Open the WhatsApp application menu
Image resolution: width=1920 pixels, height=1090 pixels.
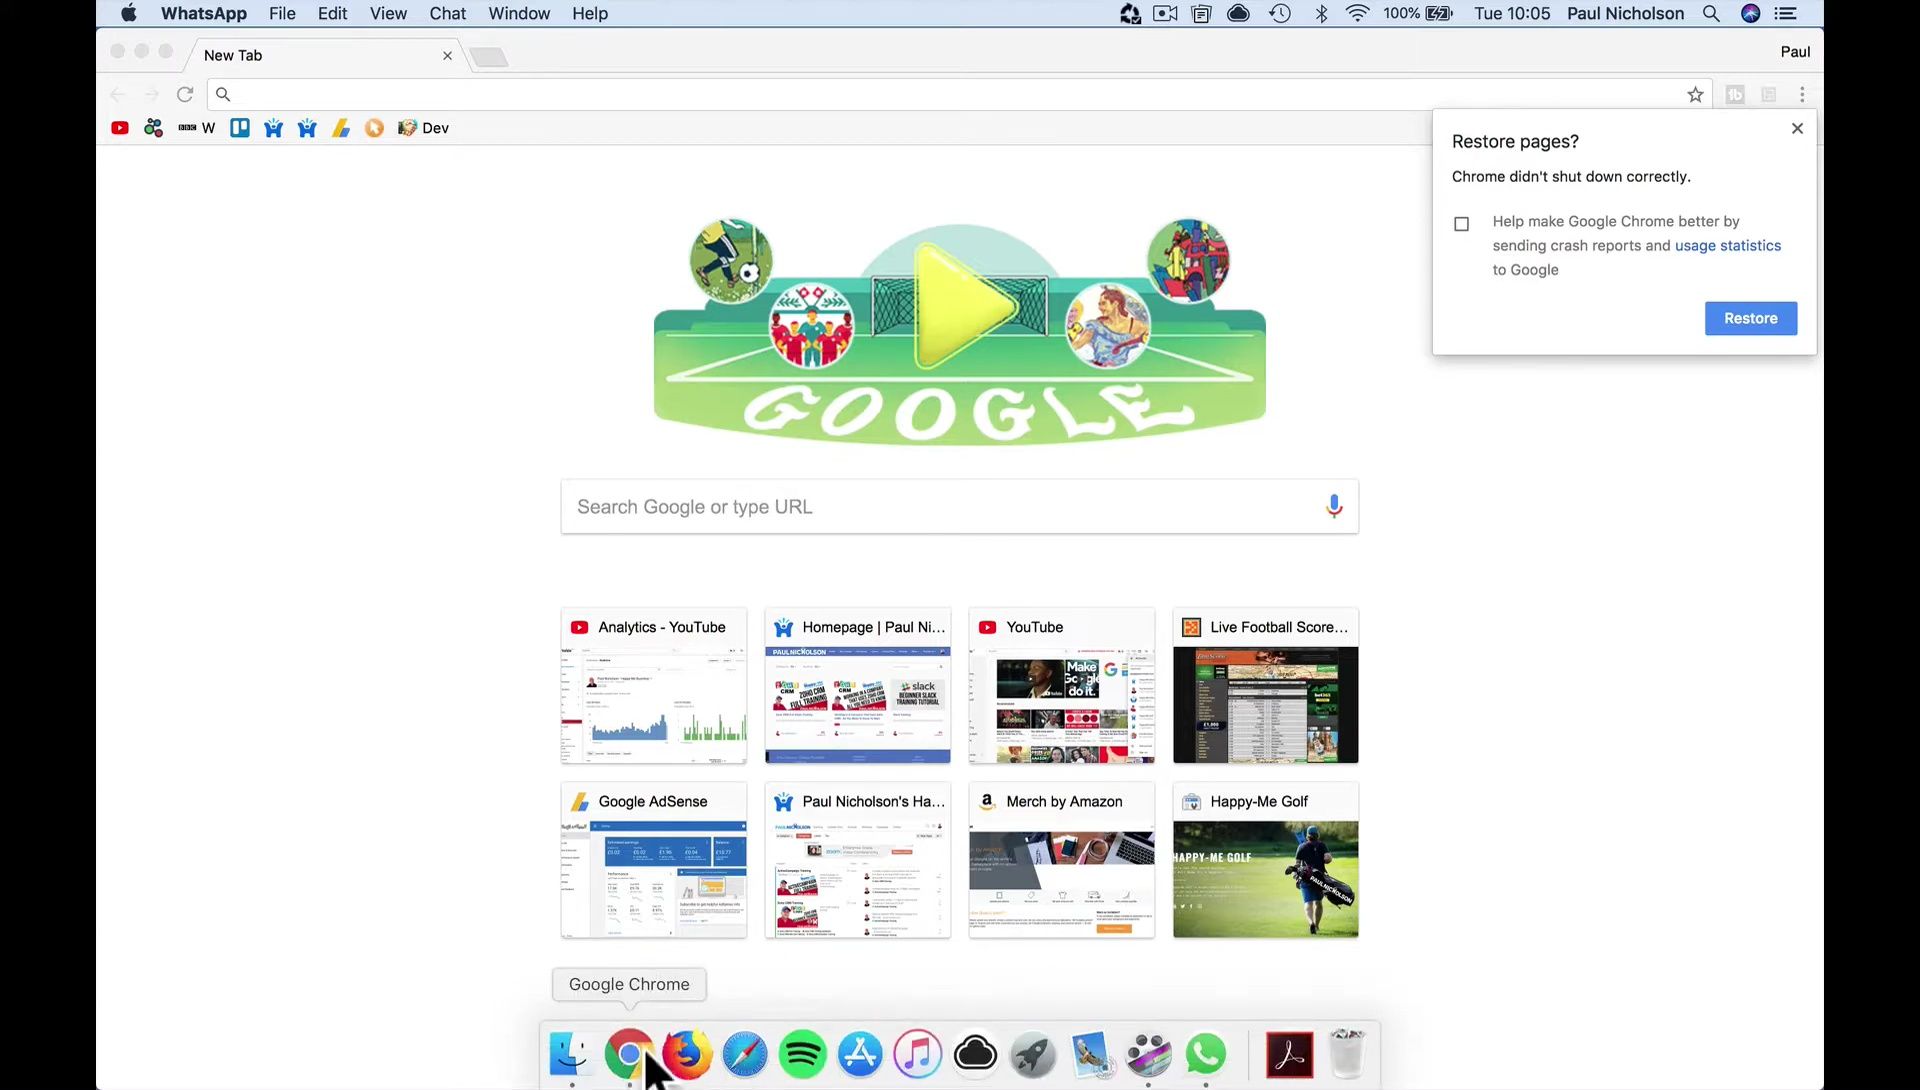pos(204,13)
